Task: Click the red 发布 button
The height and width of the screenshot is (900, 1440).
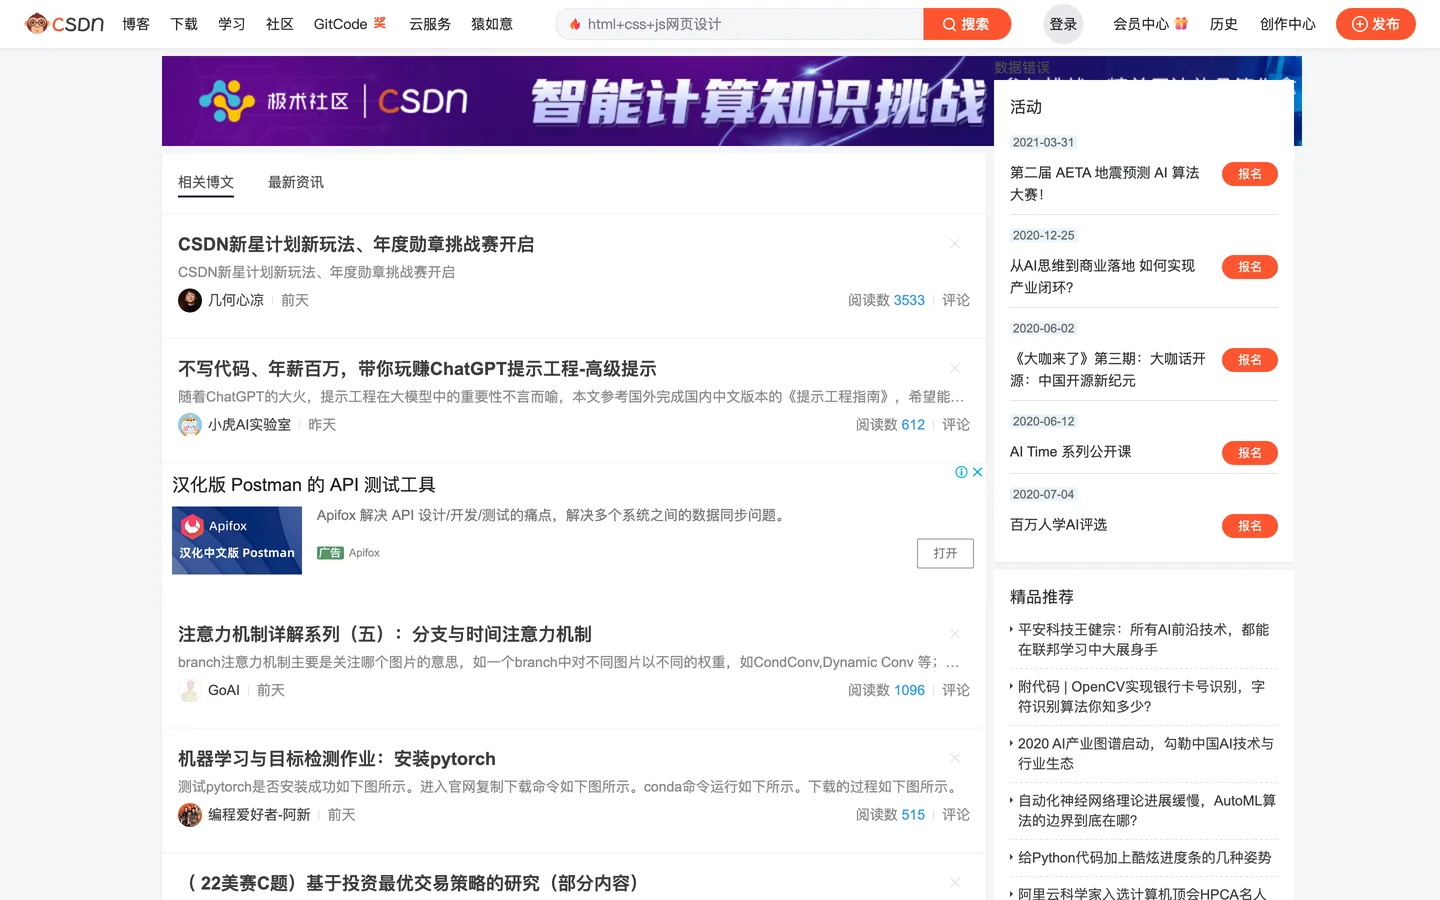Action: coord(1376,24)
